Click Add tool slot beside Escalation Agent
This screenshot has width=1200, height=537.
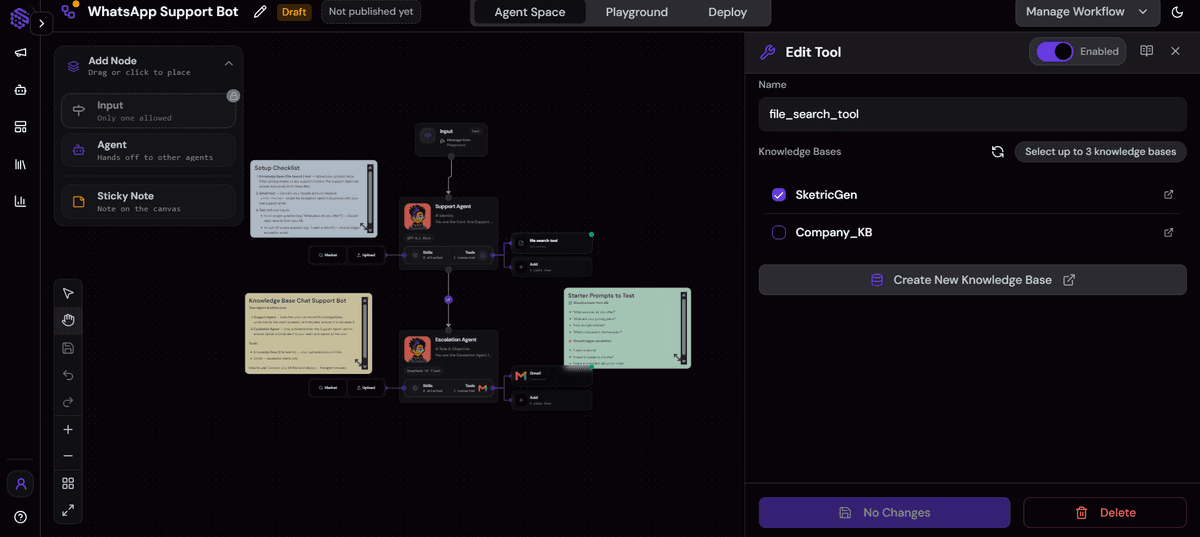pyautogui.click(x=551, y=400)
